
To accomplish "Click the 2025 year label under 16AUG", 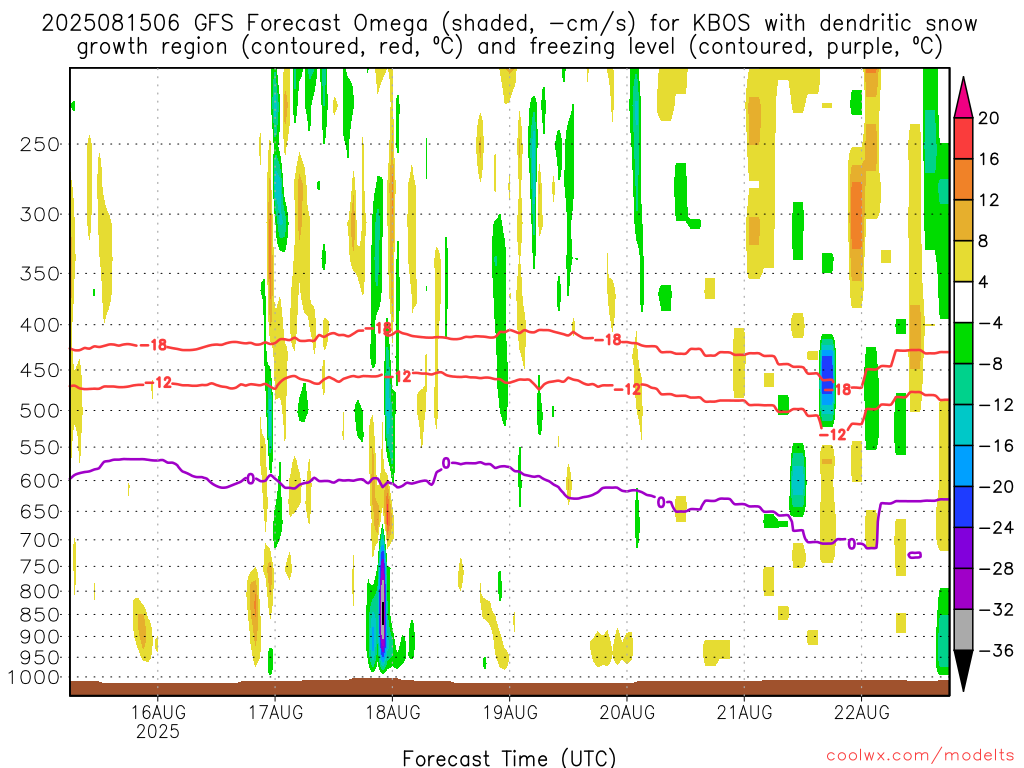I will click(x=157, y=731).
